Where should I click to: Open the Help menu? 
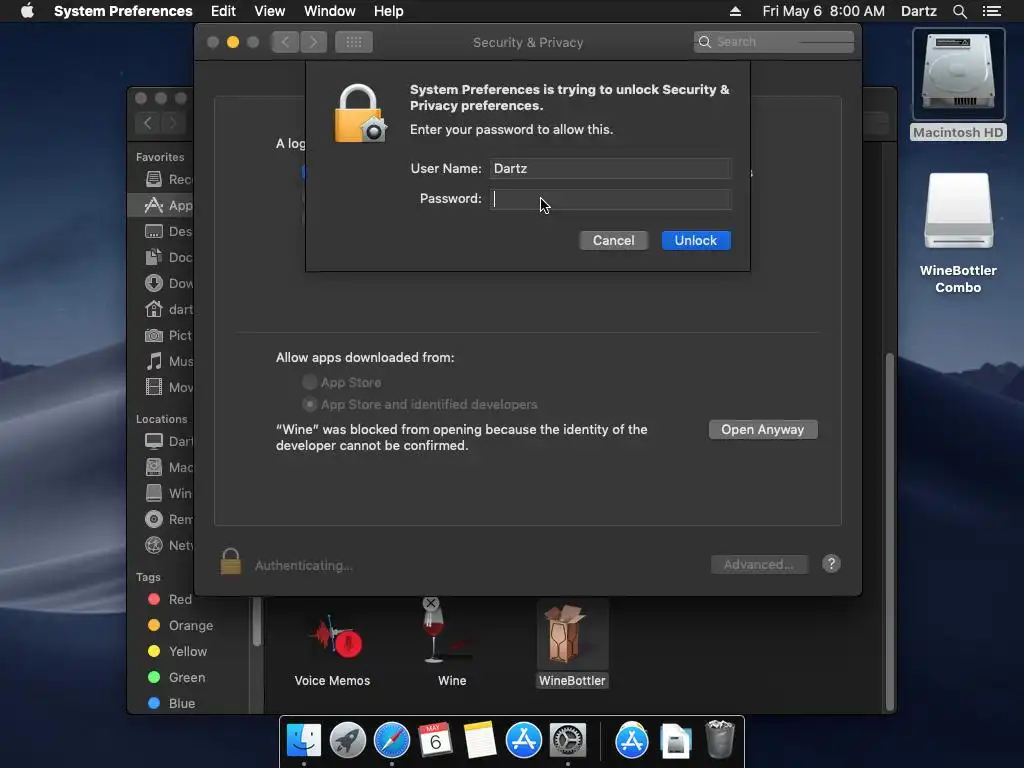389,11
